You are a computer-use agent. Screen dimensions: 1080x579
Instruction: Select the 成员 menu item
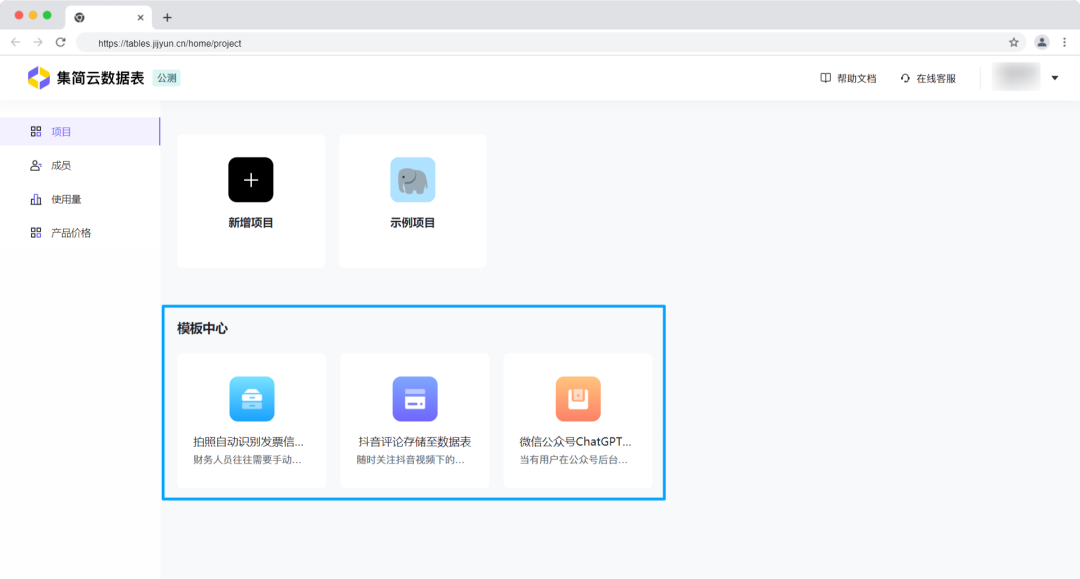click(x=80, y=165)
